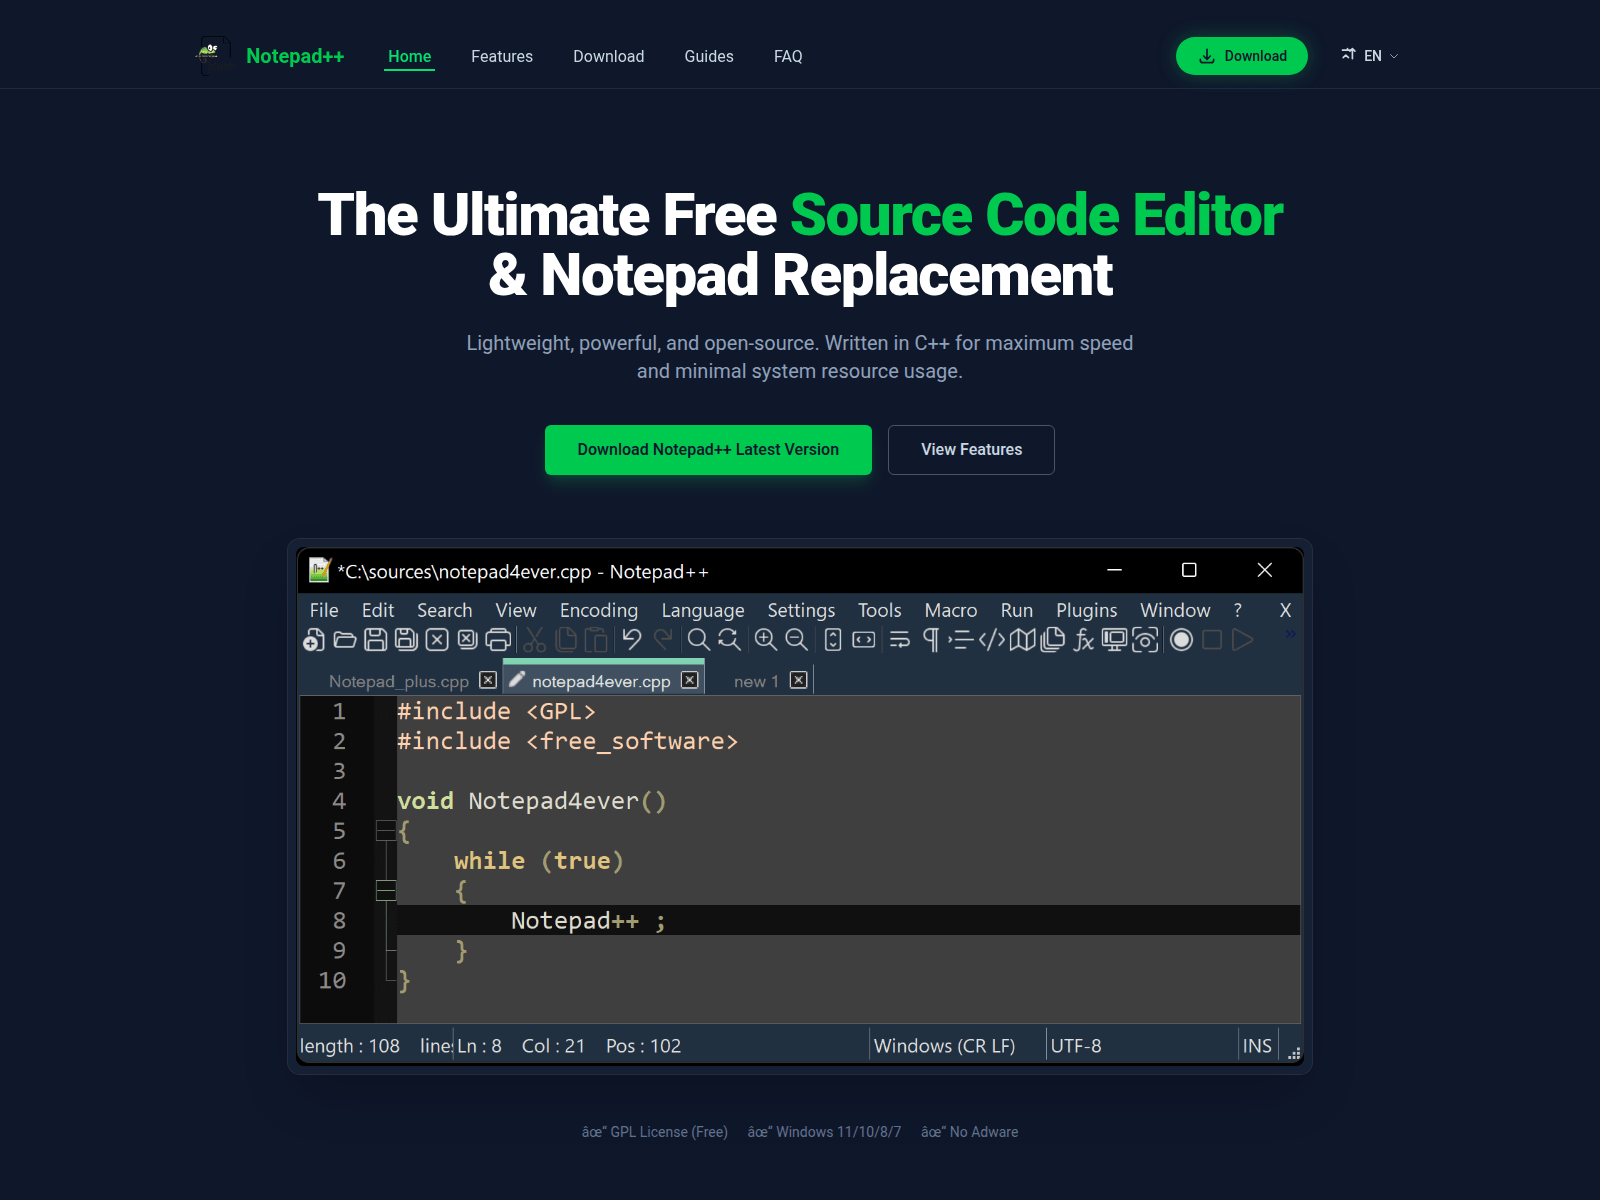
Task: Open the Plugins menu
Action: (1087, 610)
